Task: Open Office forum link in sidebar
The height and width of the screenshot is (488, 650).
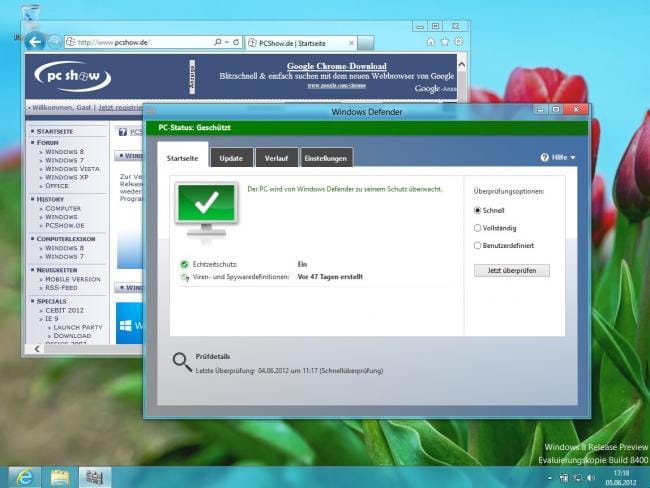Action: pyautogui.click(x=56, y=186)
